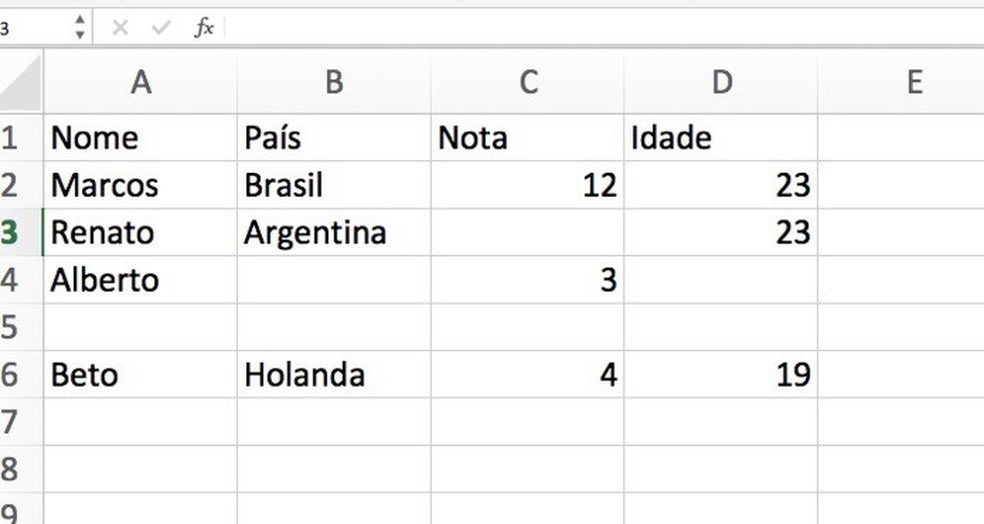This screenshot has width=984, height=524.
Task: Click the Name Box cell reference field
Action: [x=35, y=28]
